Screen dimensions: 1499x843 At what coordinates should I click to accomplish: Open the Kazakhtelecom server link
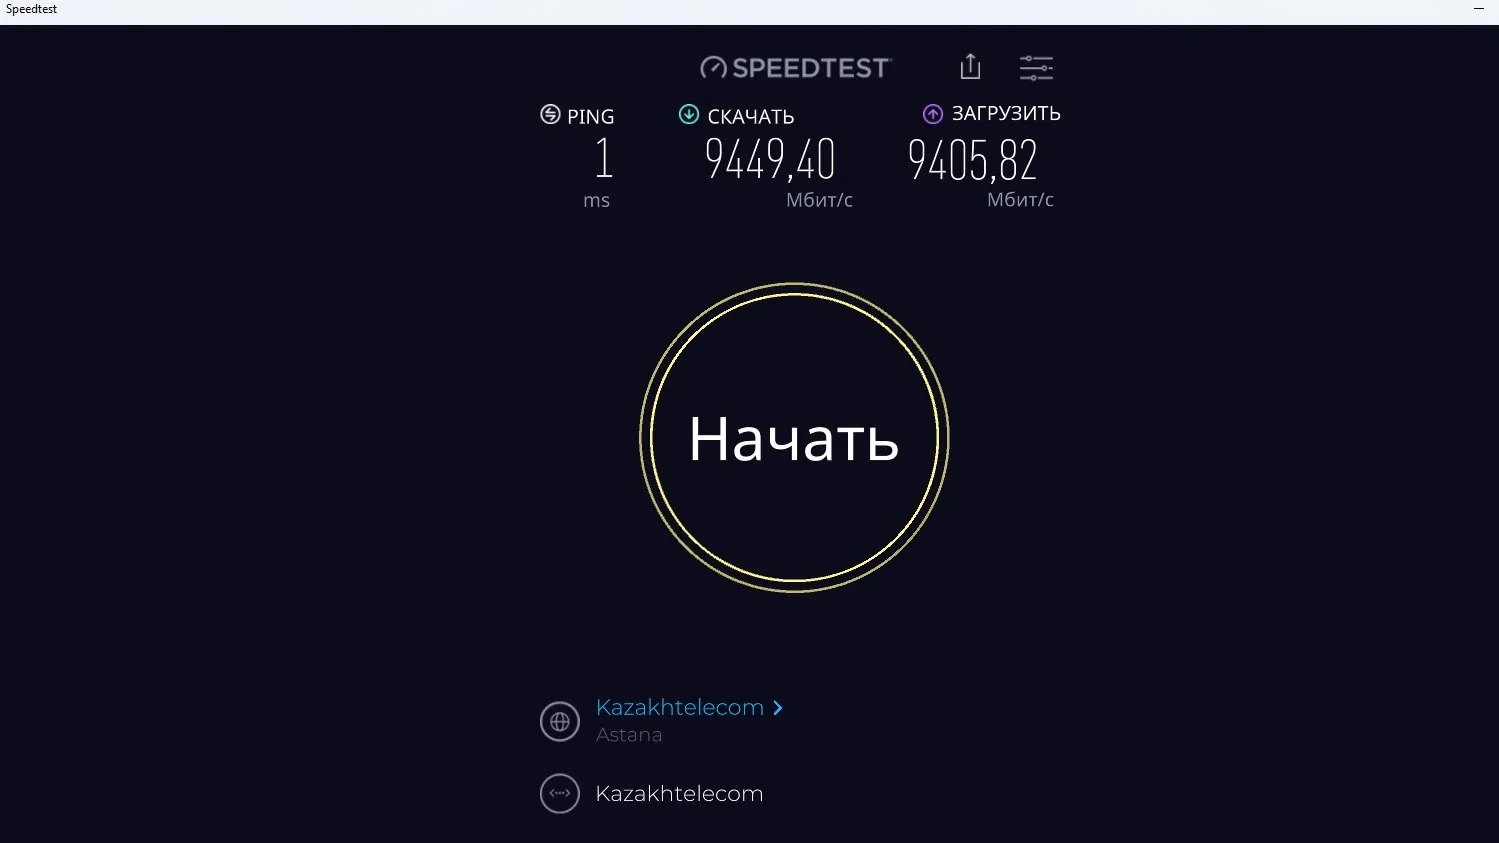pyautogui.click(x=680, y=707)
